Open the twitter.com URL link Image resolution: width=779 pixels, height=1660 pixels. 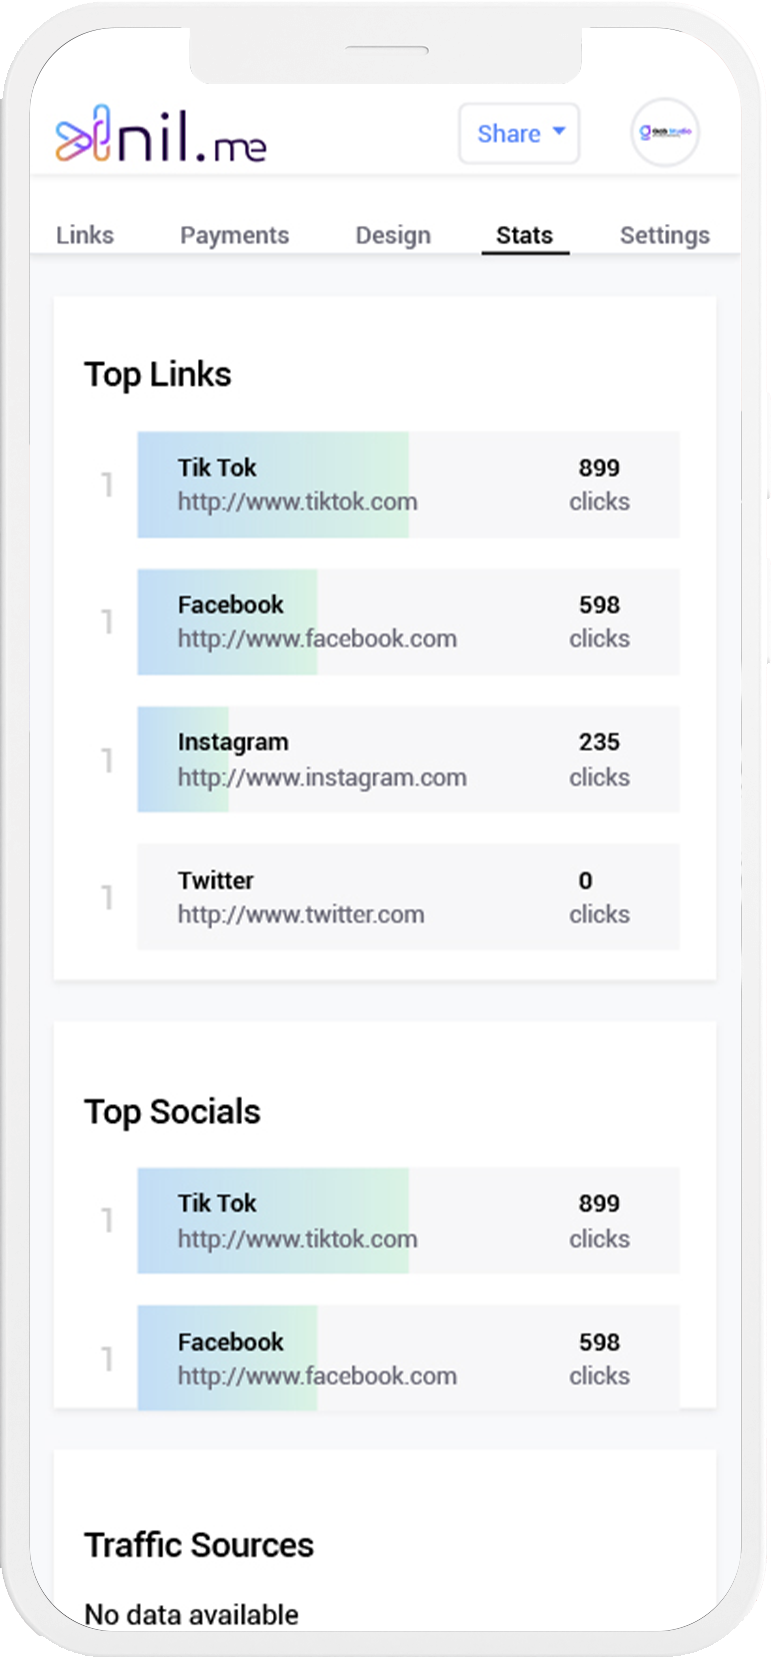pos(301,915)
